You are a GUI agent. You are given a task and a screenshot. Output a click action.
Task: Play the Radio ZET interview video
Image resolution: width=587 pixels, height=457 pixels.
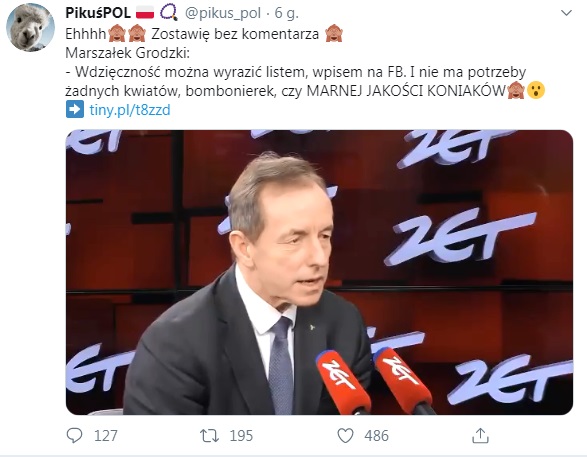point(319,272)
